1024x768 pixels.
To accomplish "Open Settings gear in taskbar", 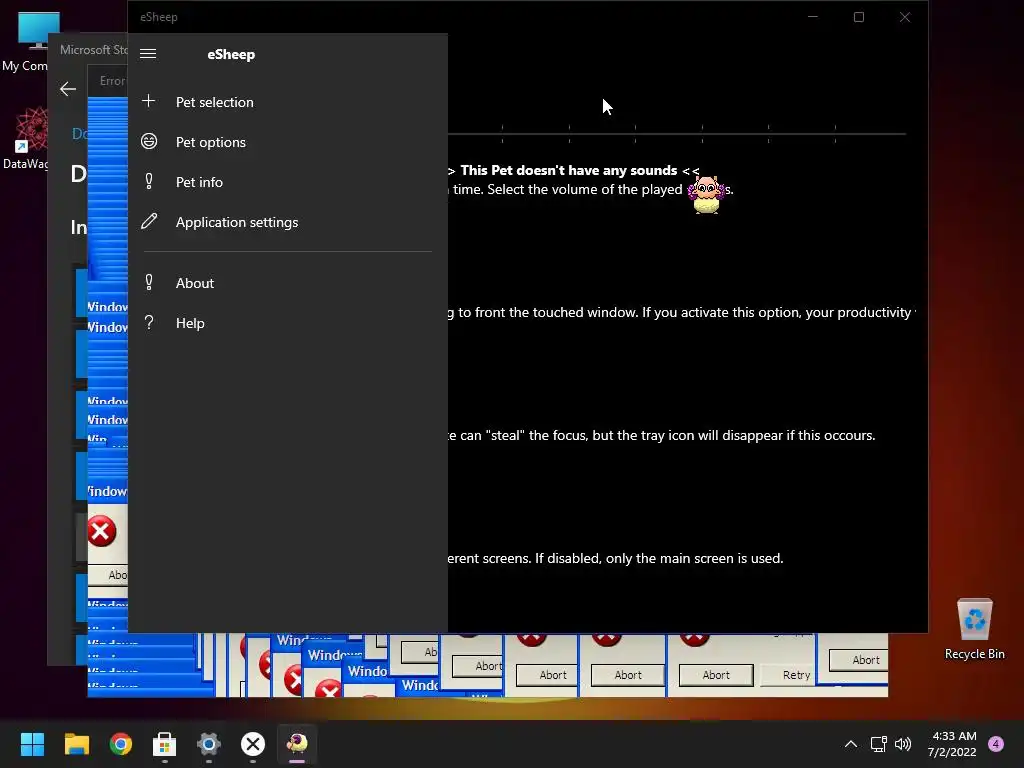I will 209,744.
